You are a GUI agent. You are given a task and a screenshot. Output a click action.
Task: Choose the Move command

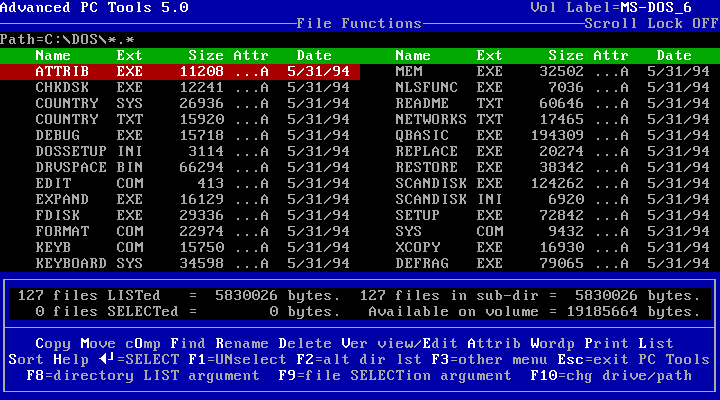point(98,344)
